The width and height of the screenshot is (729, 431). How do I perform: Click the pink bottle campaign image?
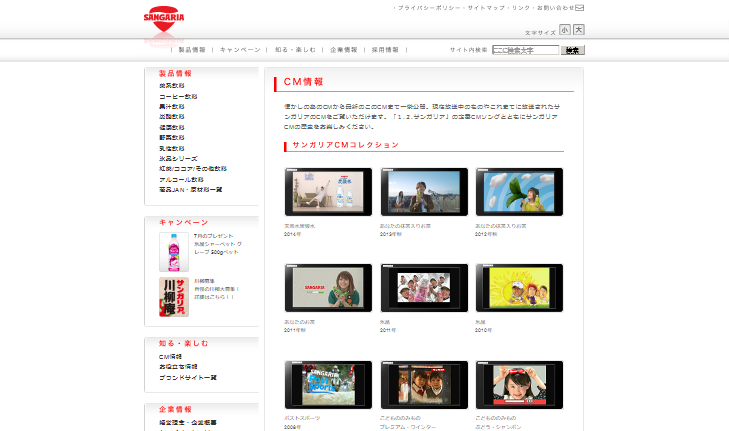pos(174,252)
